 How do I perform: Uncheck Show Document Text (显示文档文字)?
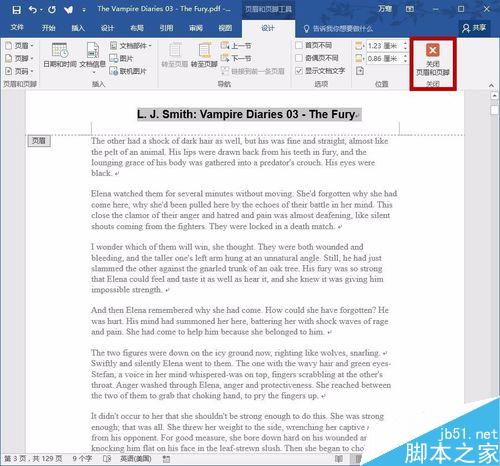coord(299,70)
